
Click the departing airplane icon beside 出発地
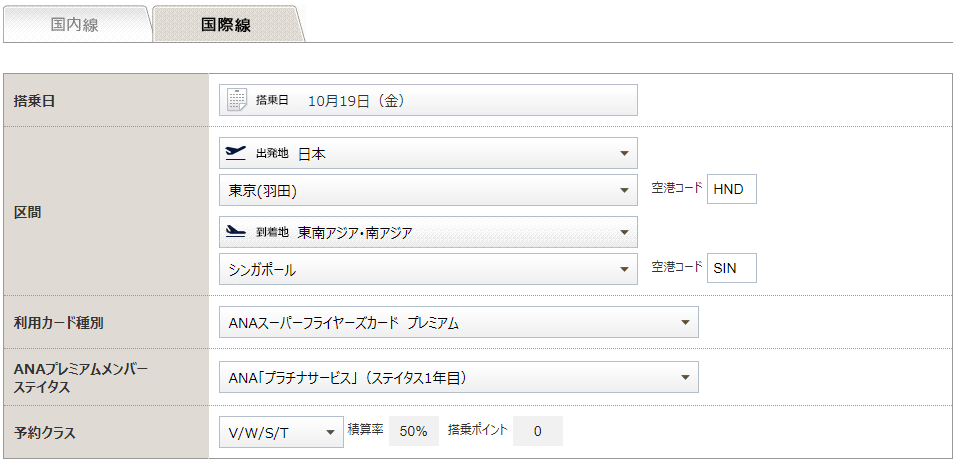(x=235, y=153)
